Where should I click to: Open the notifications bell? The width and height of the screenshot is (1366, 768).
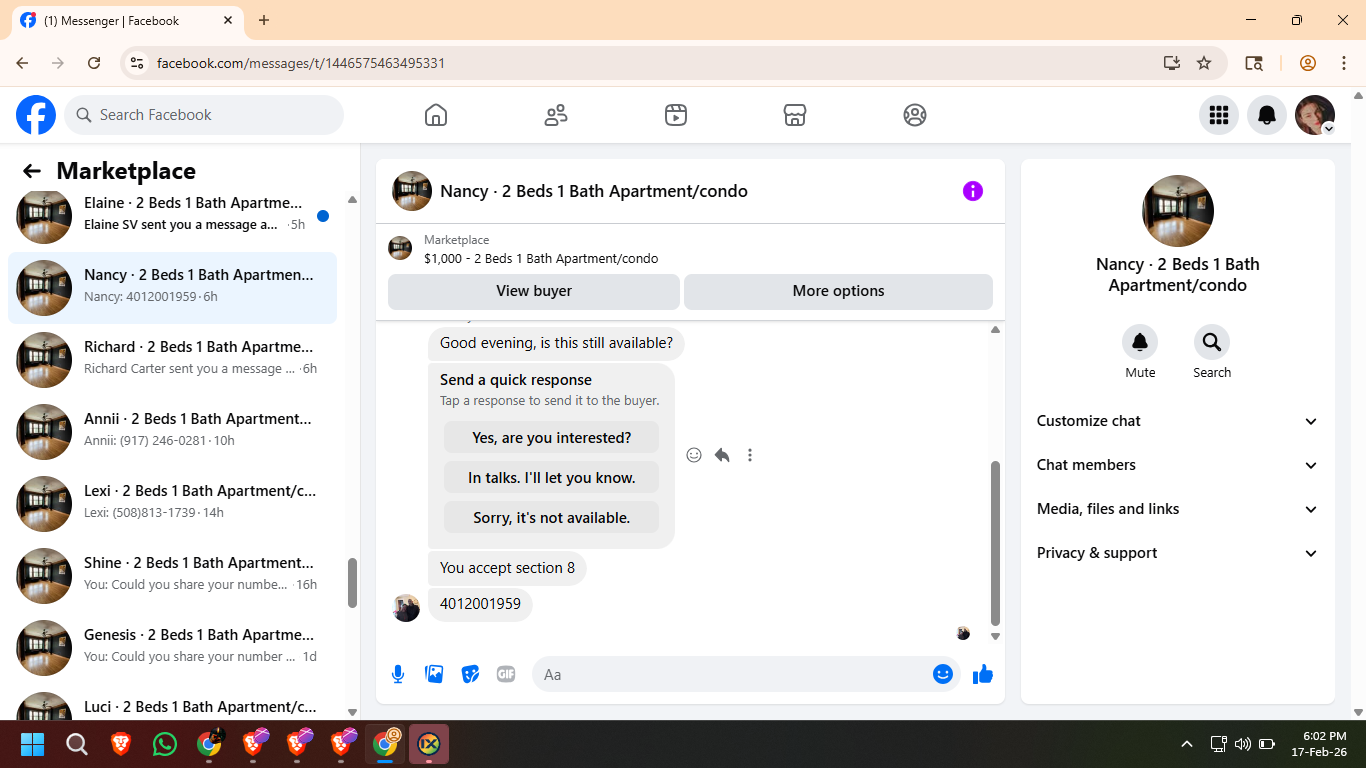pos(1267,115)
